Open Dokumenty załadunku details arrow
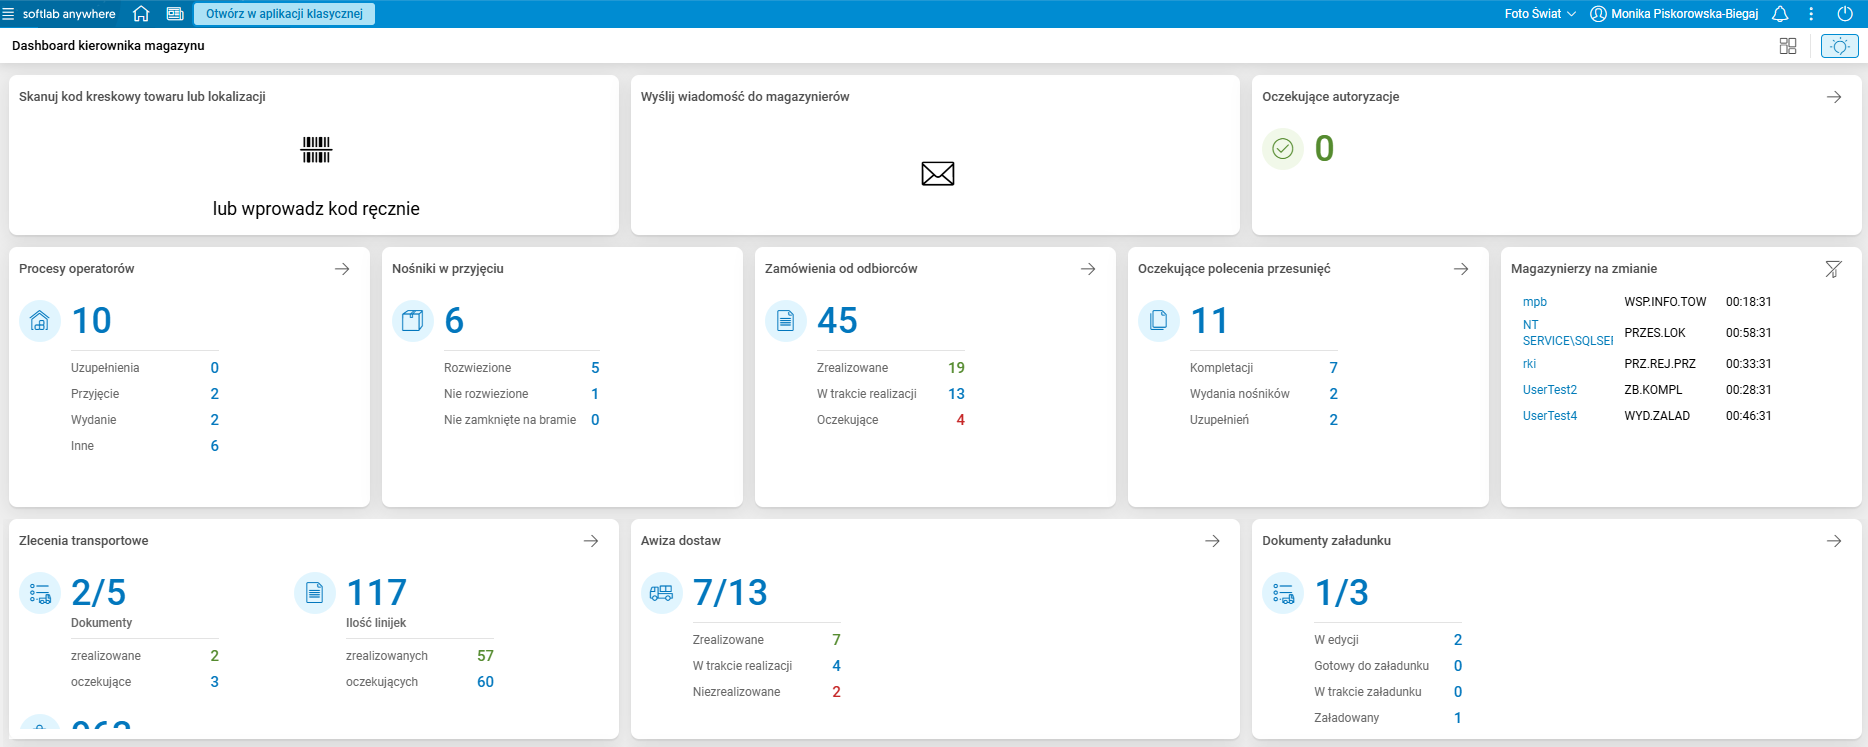This screenshot has height=747, width=1868. click(1834, 541)
